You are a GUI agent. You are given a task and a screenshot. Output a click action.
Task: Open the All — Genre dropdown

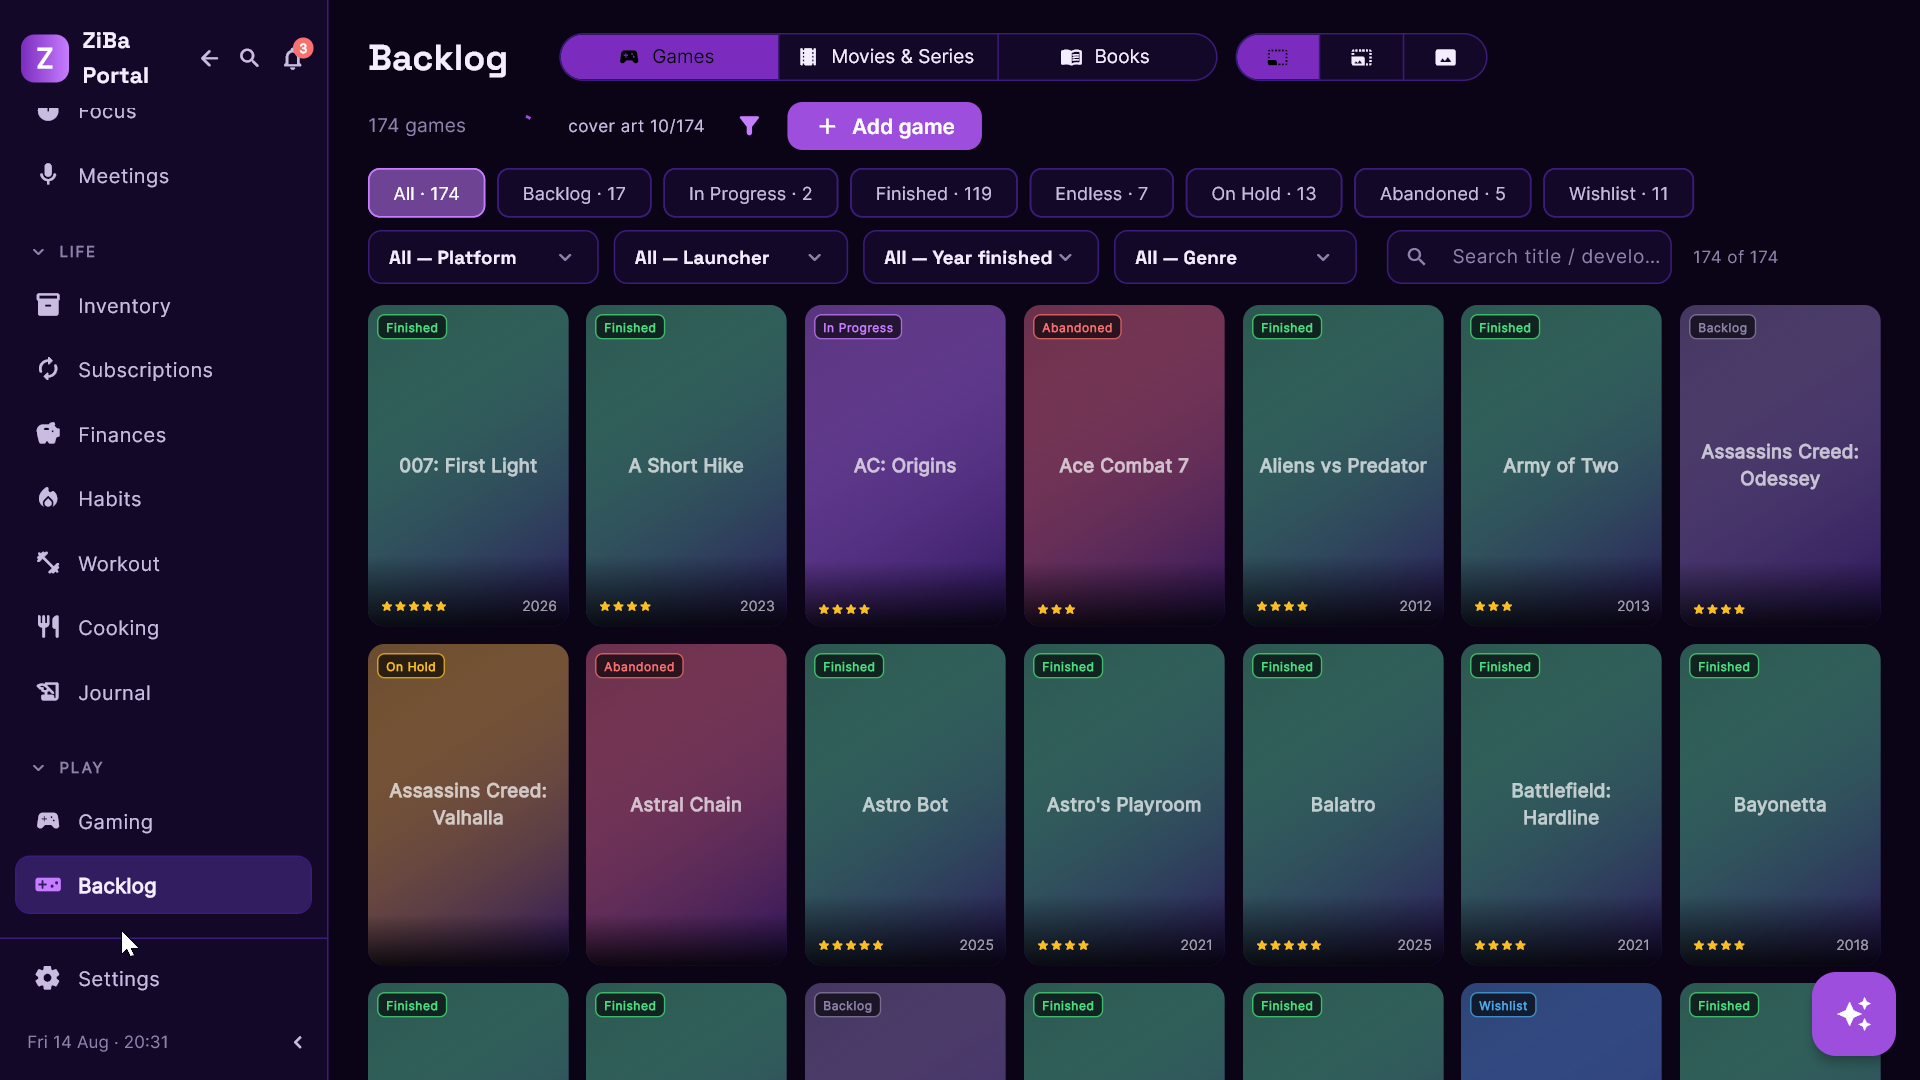1235,257
